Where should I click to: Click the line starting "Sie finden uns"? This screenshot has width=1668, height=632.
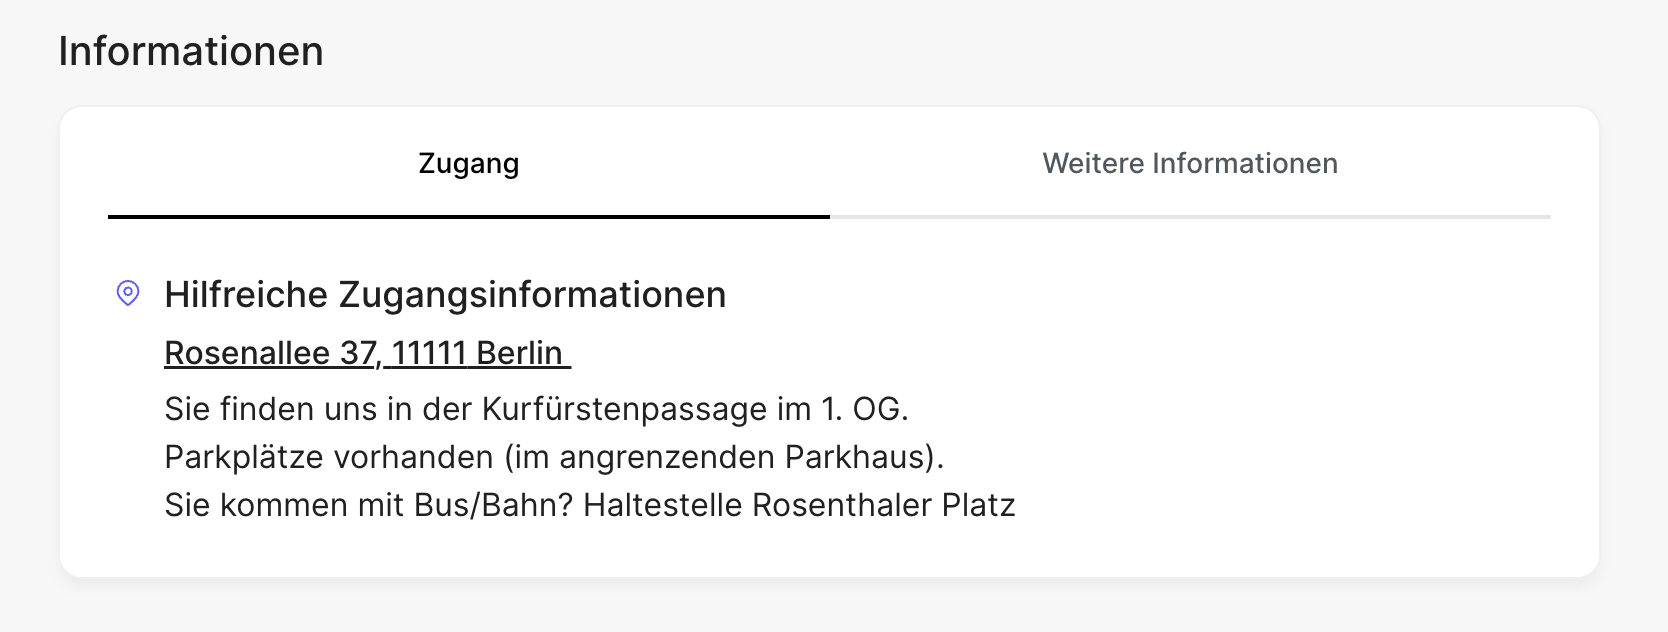[536, 409]
